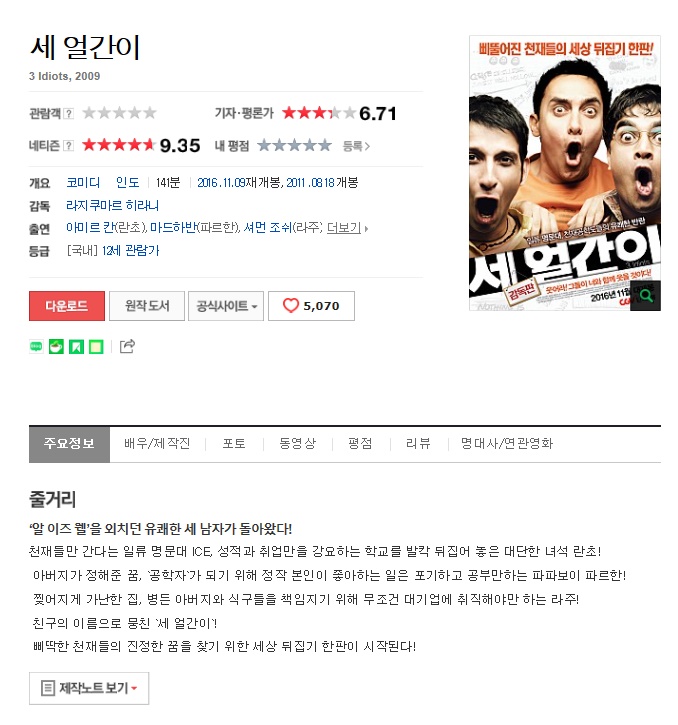Viewport: 678px width, 725px height.
Task: Open the share arrow icon
Action: click(127, 346)
